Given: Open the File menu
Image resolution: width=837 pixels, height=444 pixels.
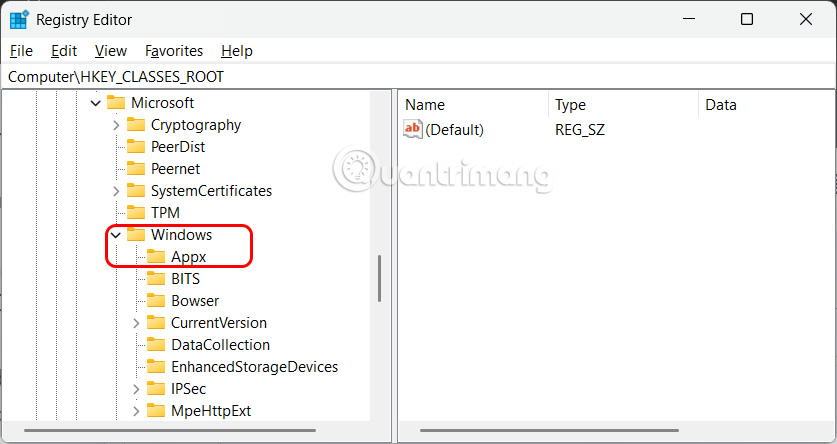Looking at the screenshot, I should (x=21, y=51).
